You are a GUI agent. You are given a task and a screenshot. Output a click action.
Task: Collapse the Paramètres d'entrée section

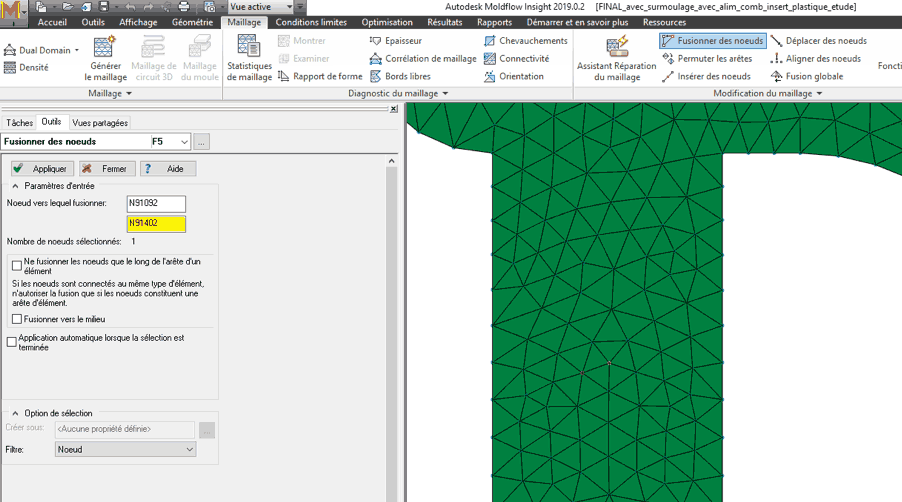point(16,186)
